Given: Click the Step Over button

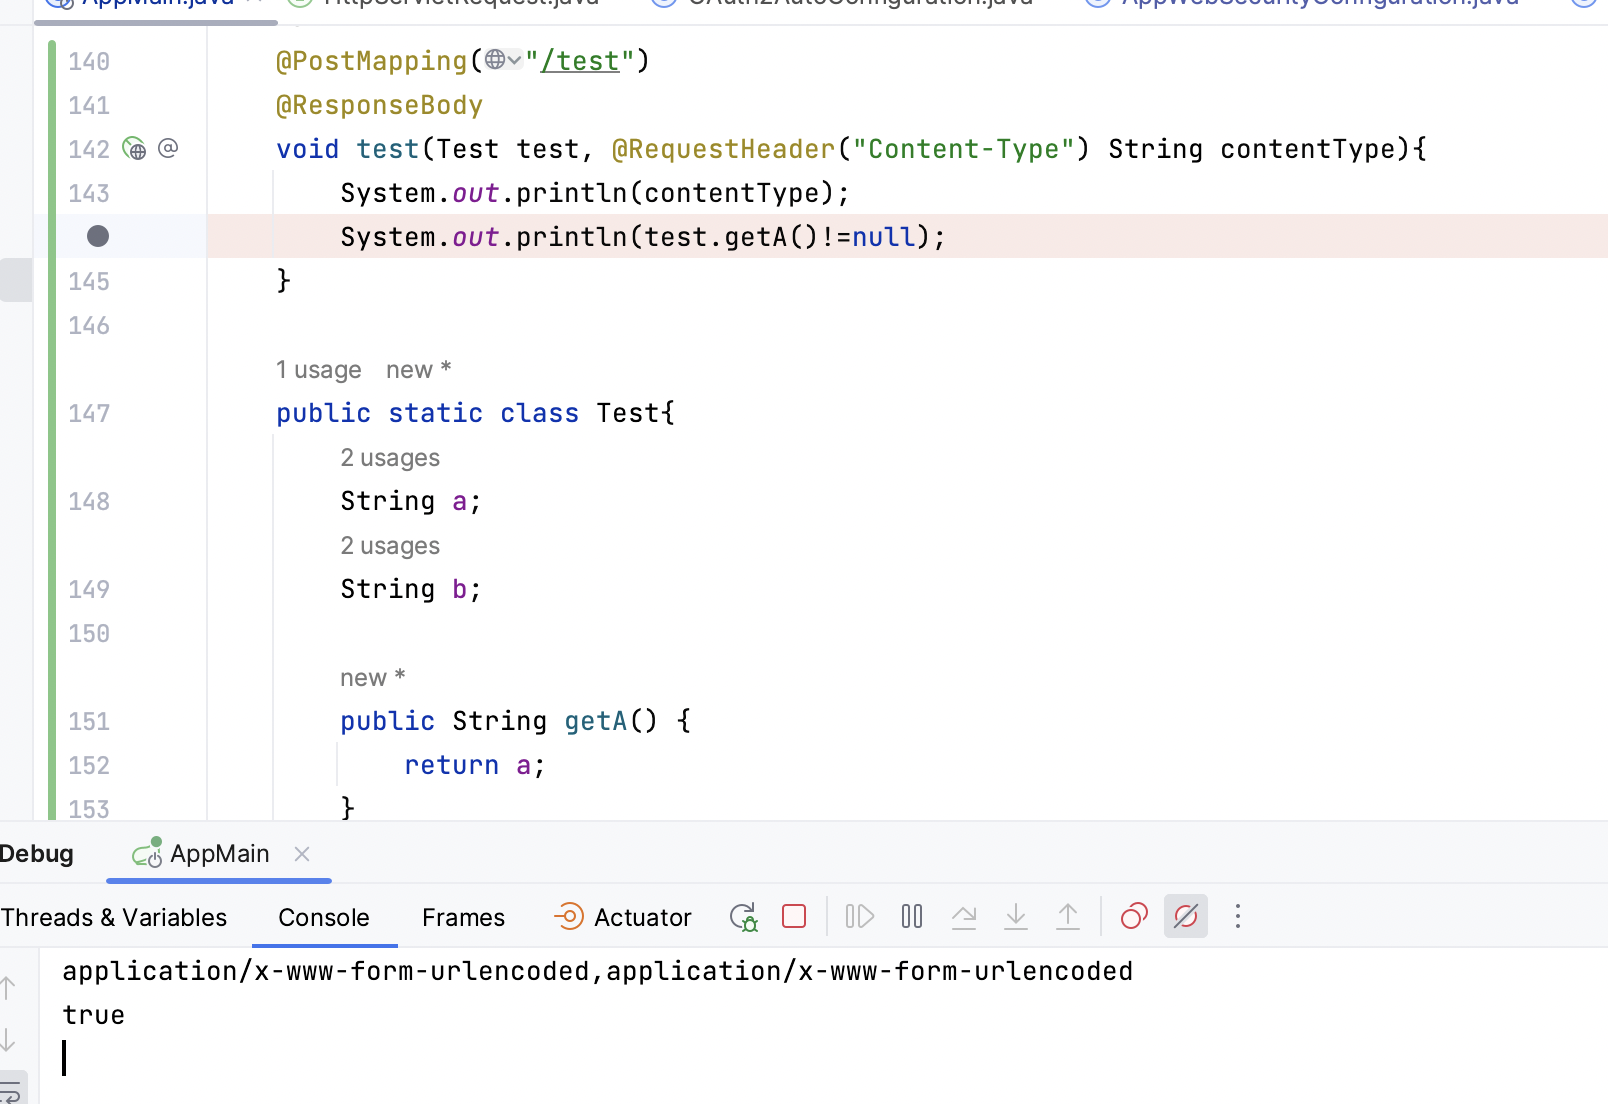Looking at the screenshot, I should pos(964,916).
